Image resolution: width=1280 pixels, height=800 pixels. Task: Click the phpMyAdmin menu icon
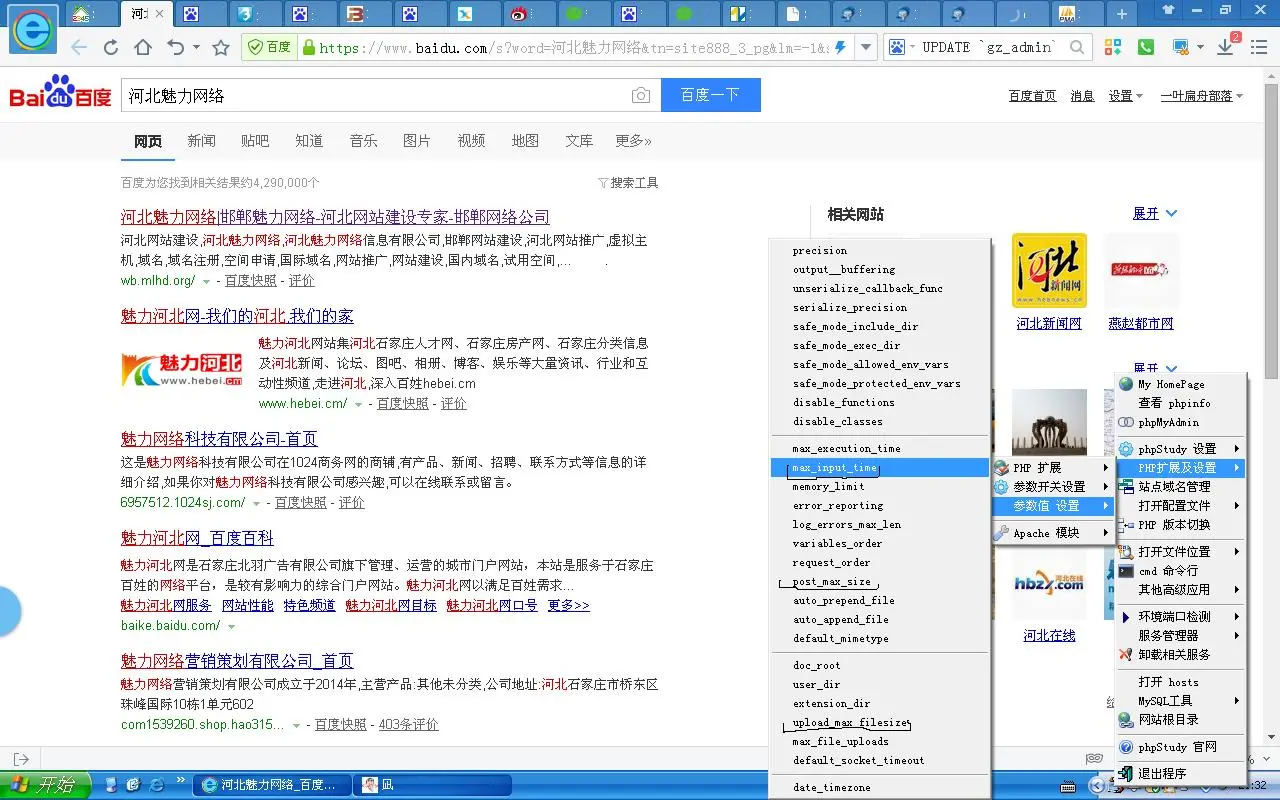click(1126, 422)
